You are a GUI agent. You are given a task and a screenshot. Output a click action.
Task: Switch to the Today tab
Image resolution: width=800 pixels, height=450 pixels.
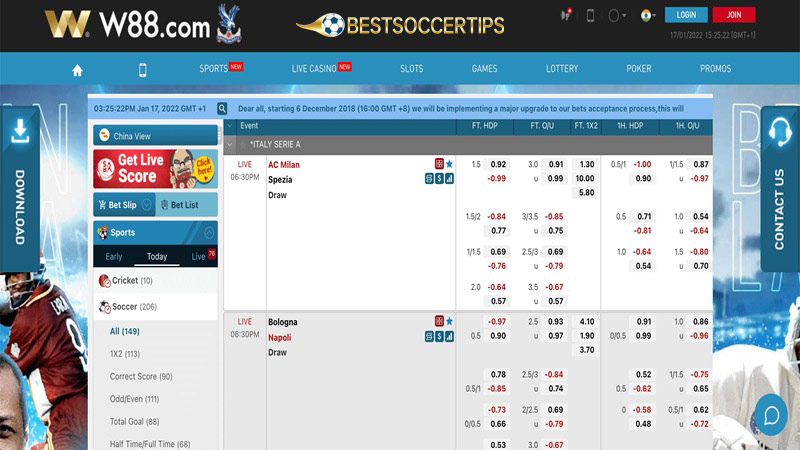point(157,256)
